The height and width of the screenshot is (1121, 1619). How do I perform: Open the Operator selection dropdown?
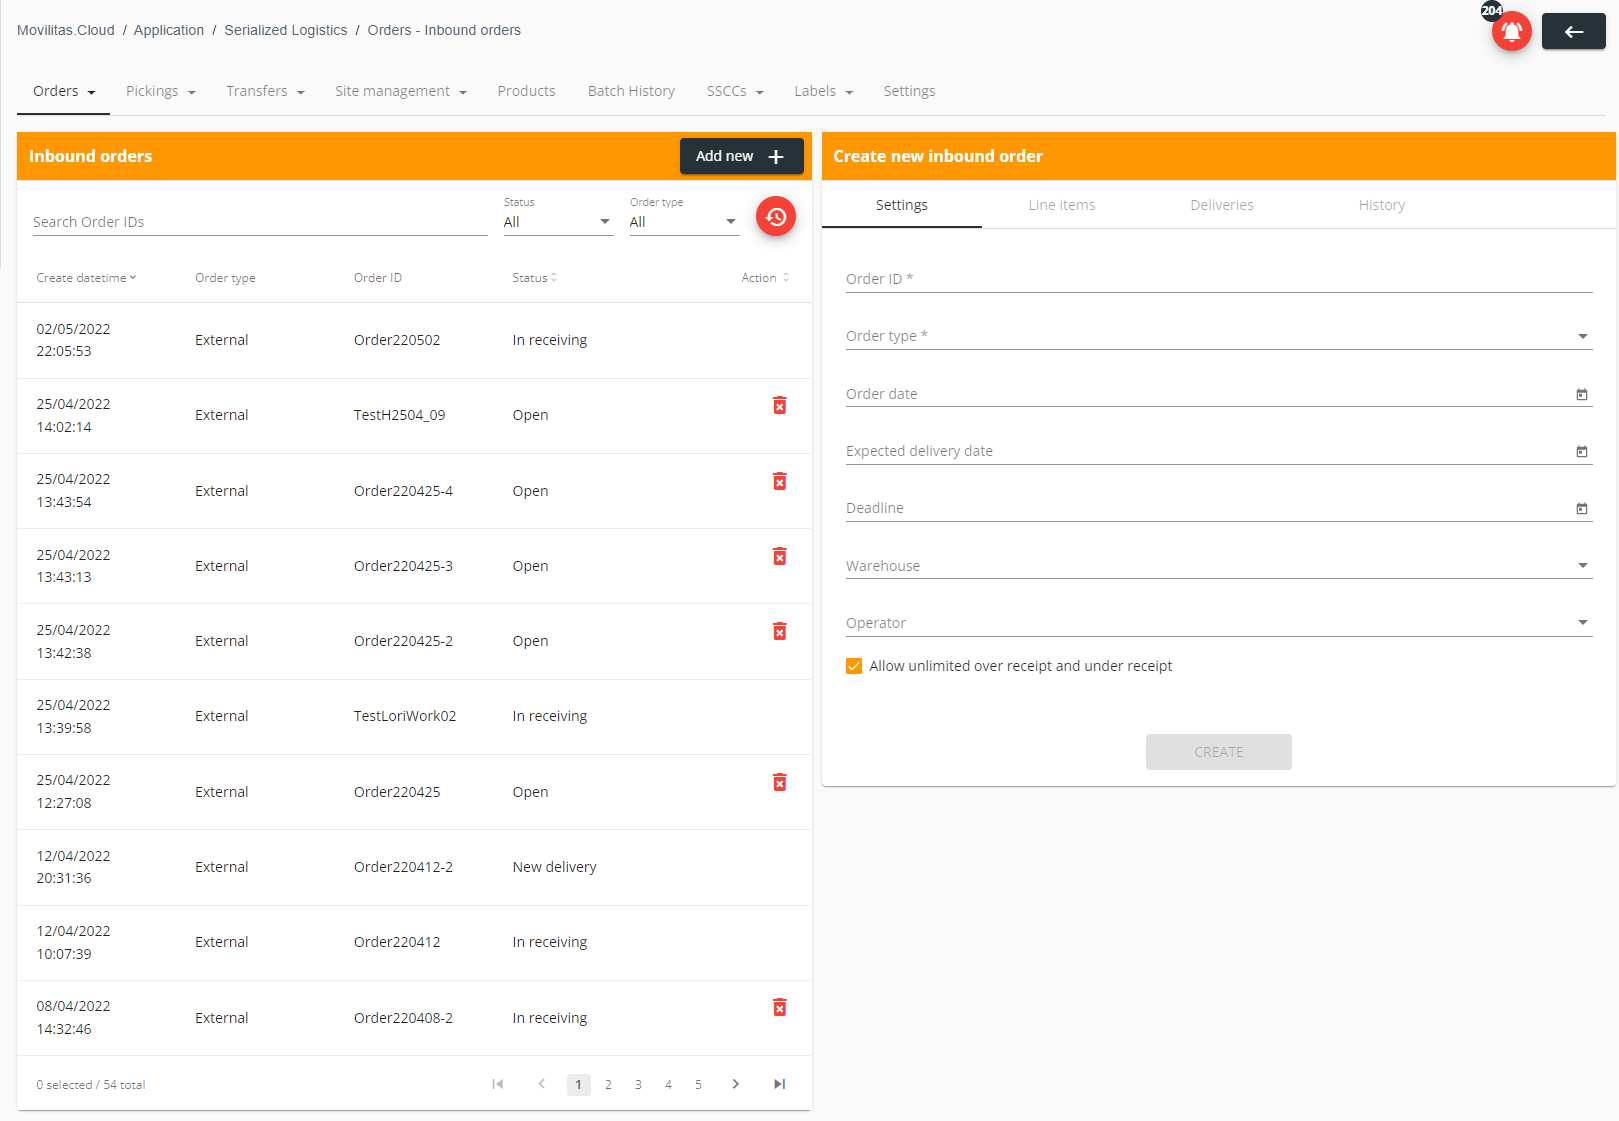pos(1582,622)
